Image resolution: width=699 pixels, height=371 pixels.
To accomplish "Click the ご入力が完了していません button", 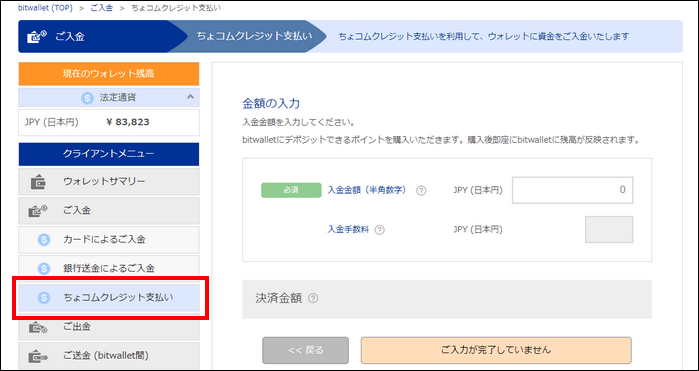I will 496,350.
